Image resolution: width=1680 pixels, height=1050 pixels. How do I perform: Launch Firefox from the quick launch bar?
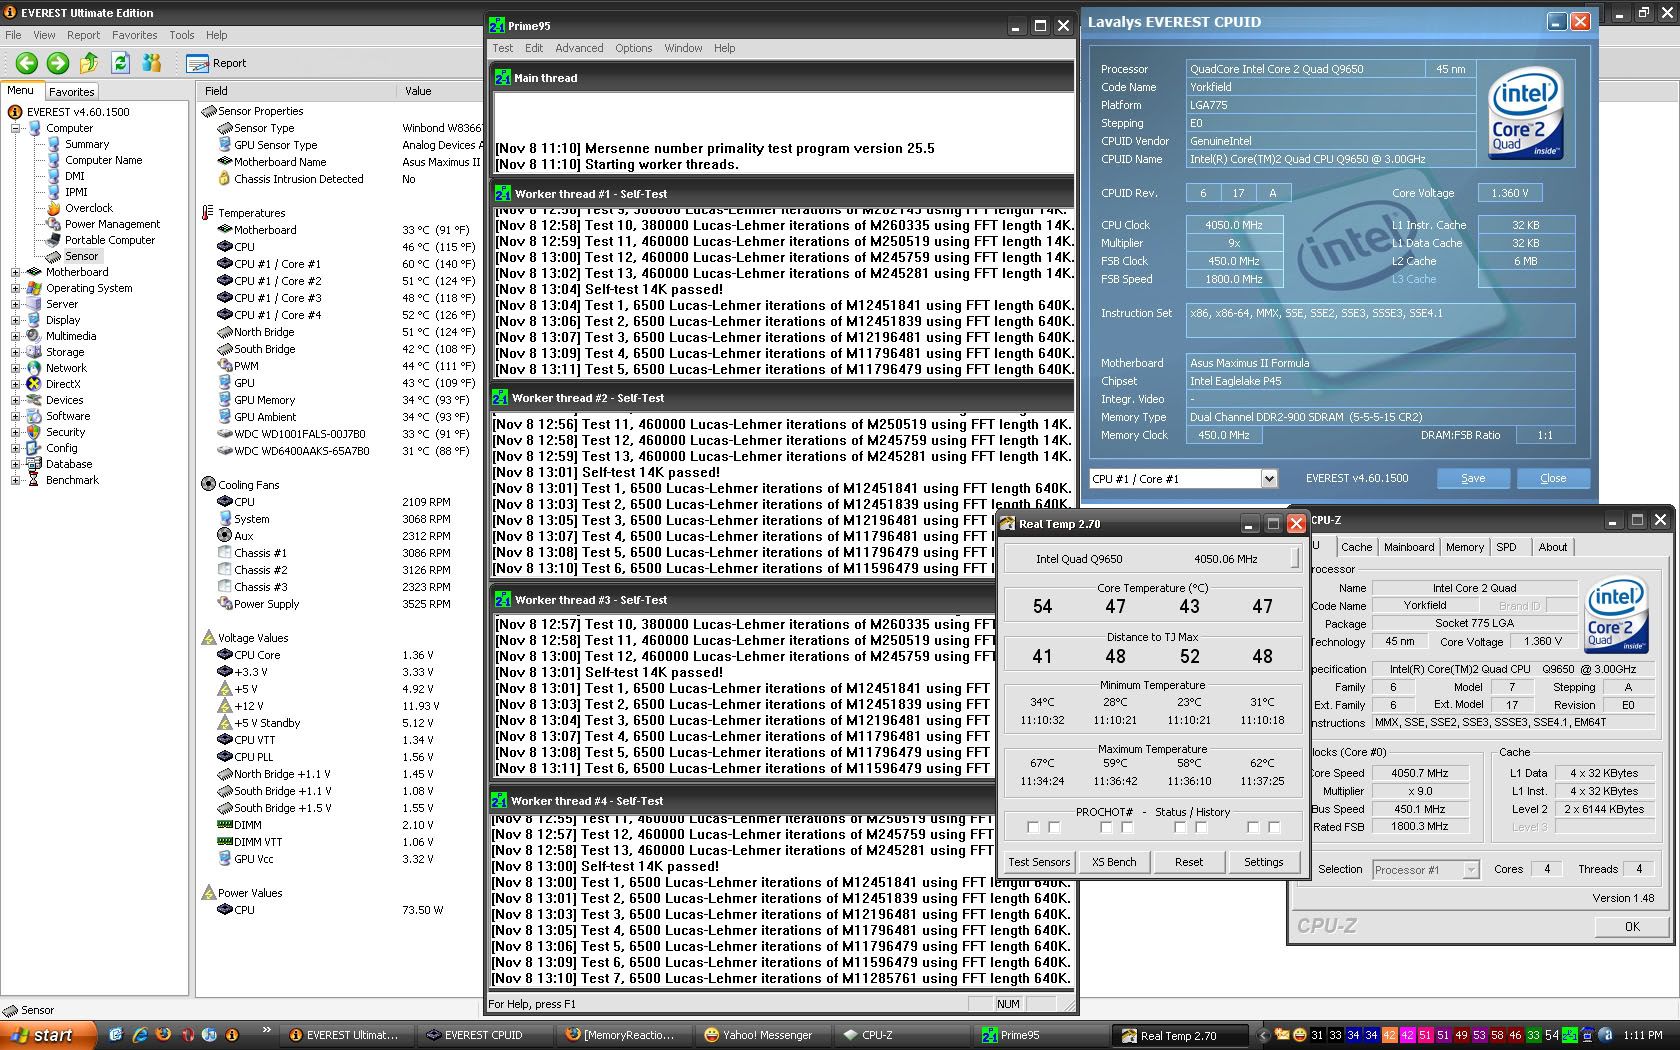coord(162,1035)
